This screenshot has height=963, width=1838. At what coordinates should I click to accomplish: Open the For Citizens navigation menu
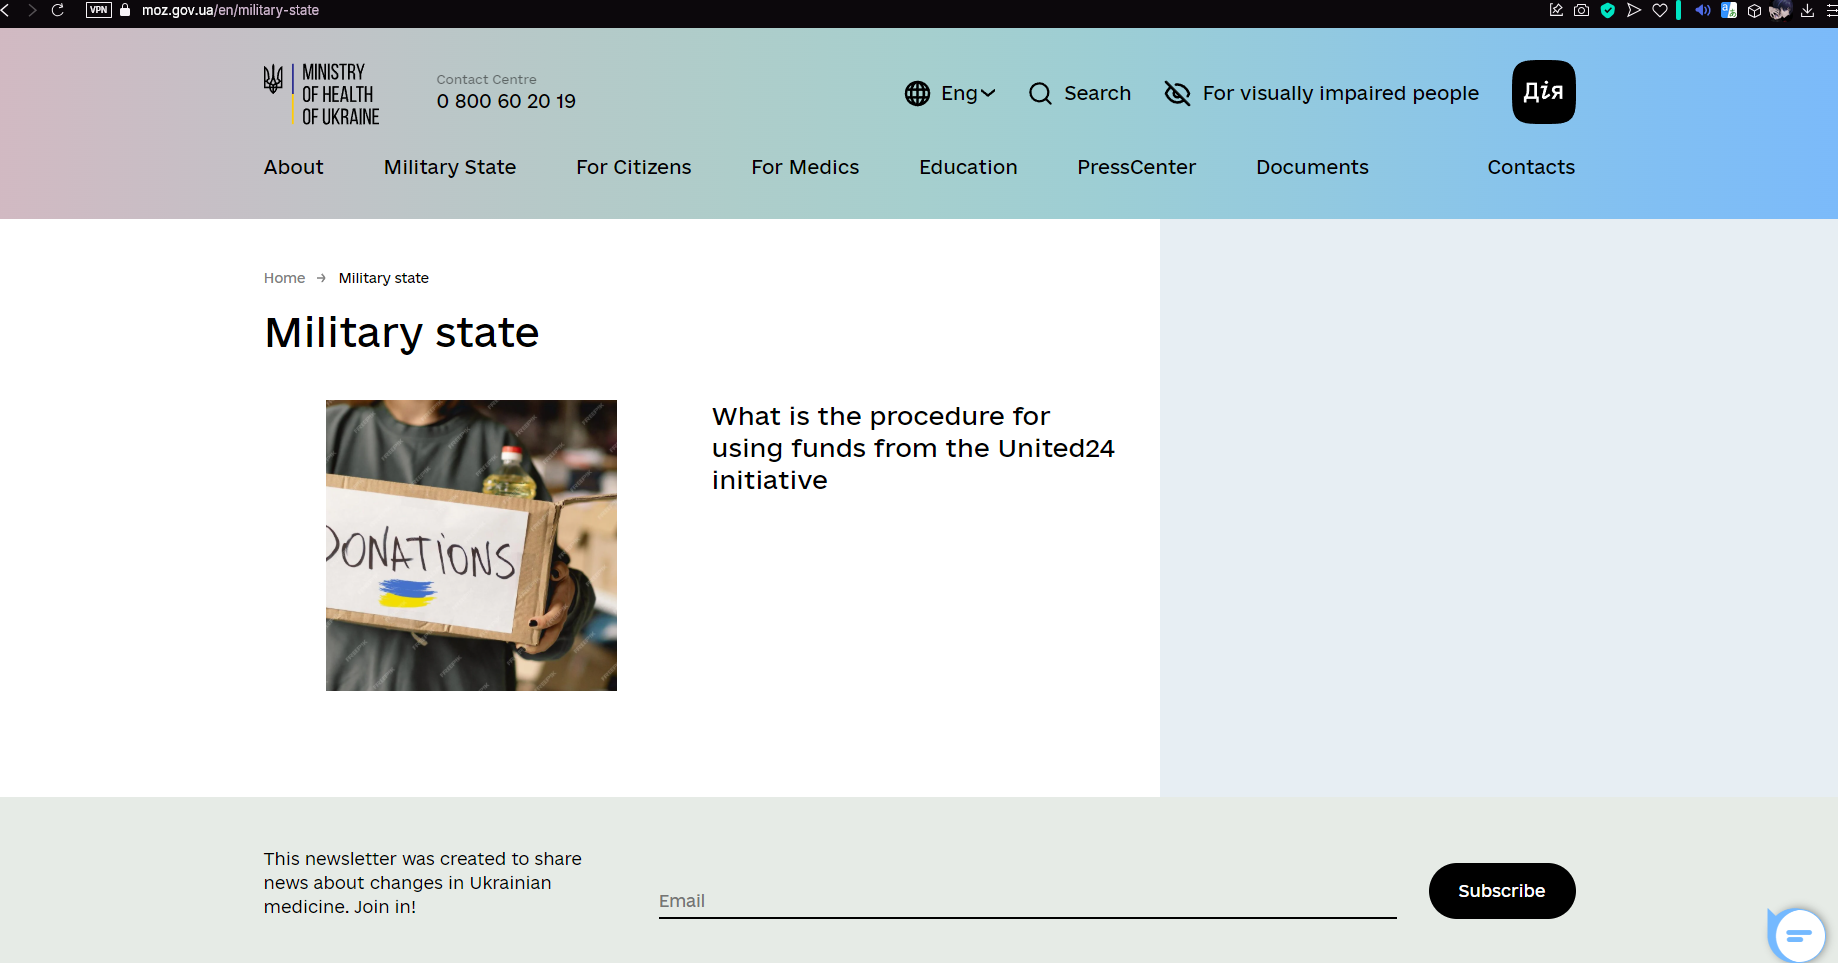click(633, 167)
